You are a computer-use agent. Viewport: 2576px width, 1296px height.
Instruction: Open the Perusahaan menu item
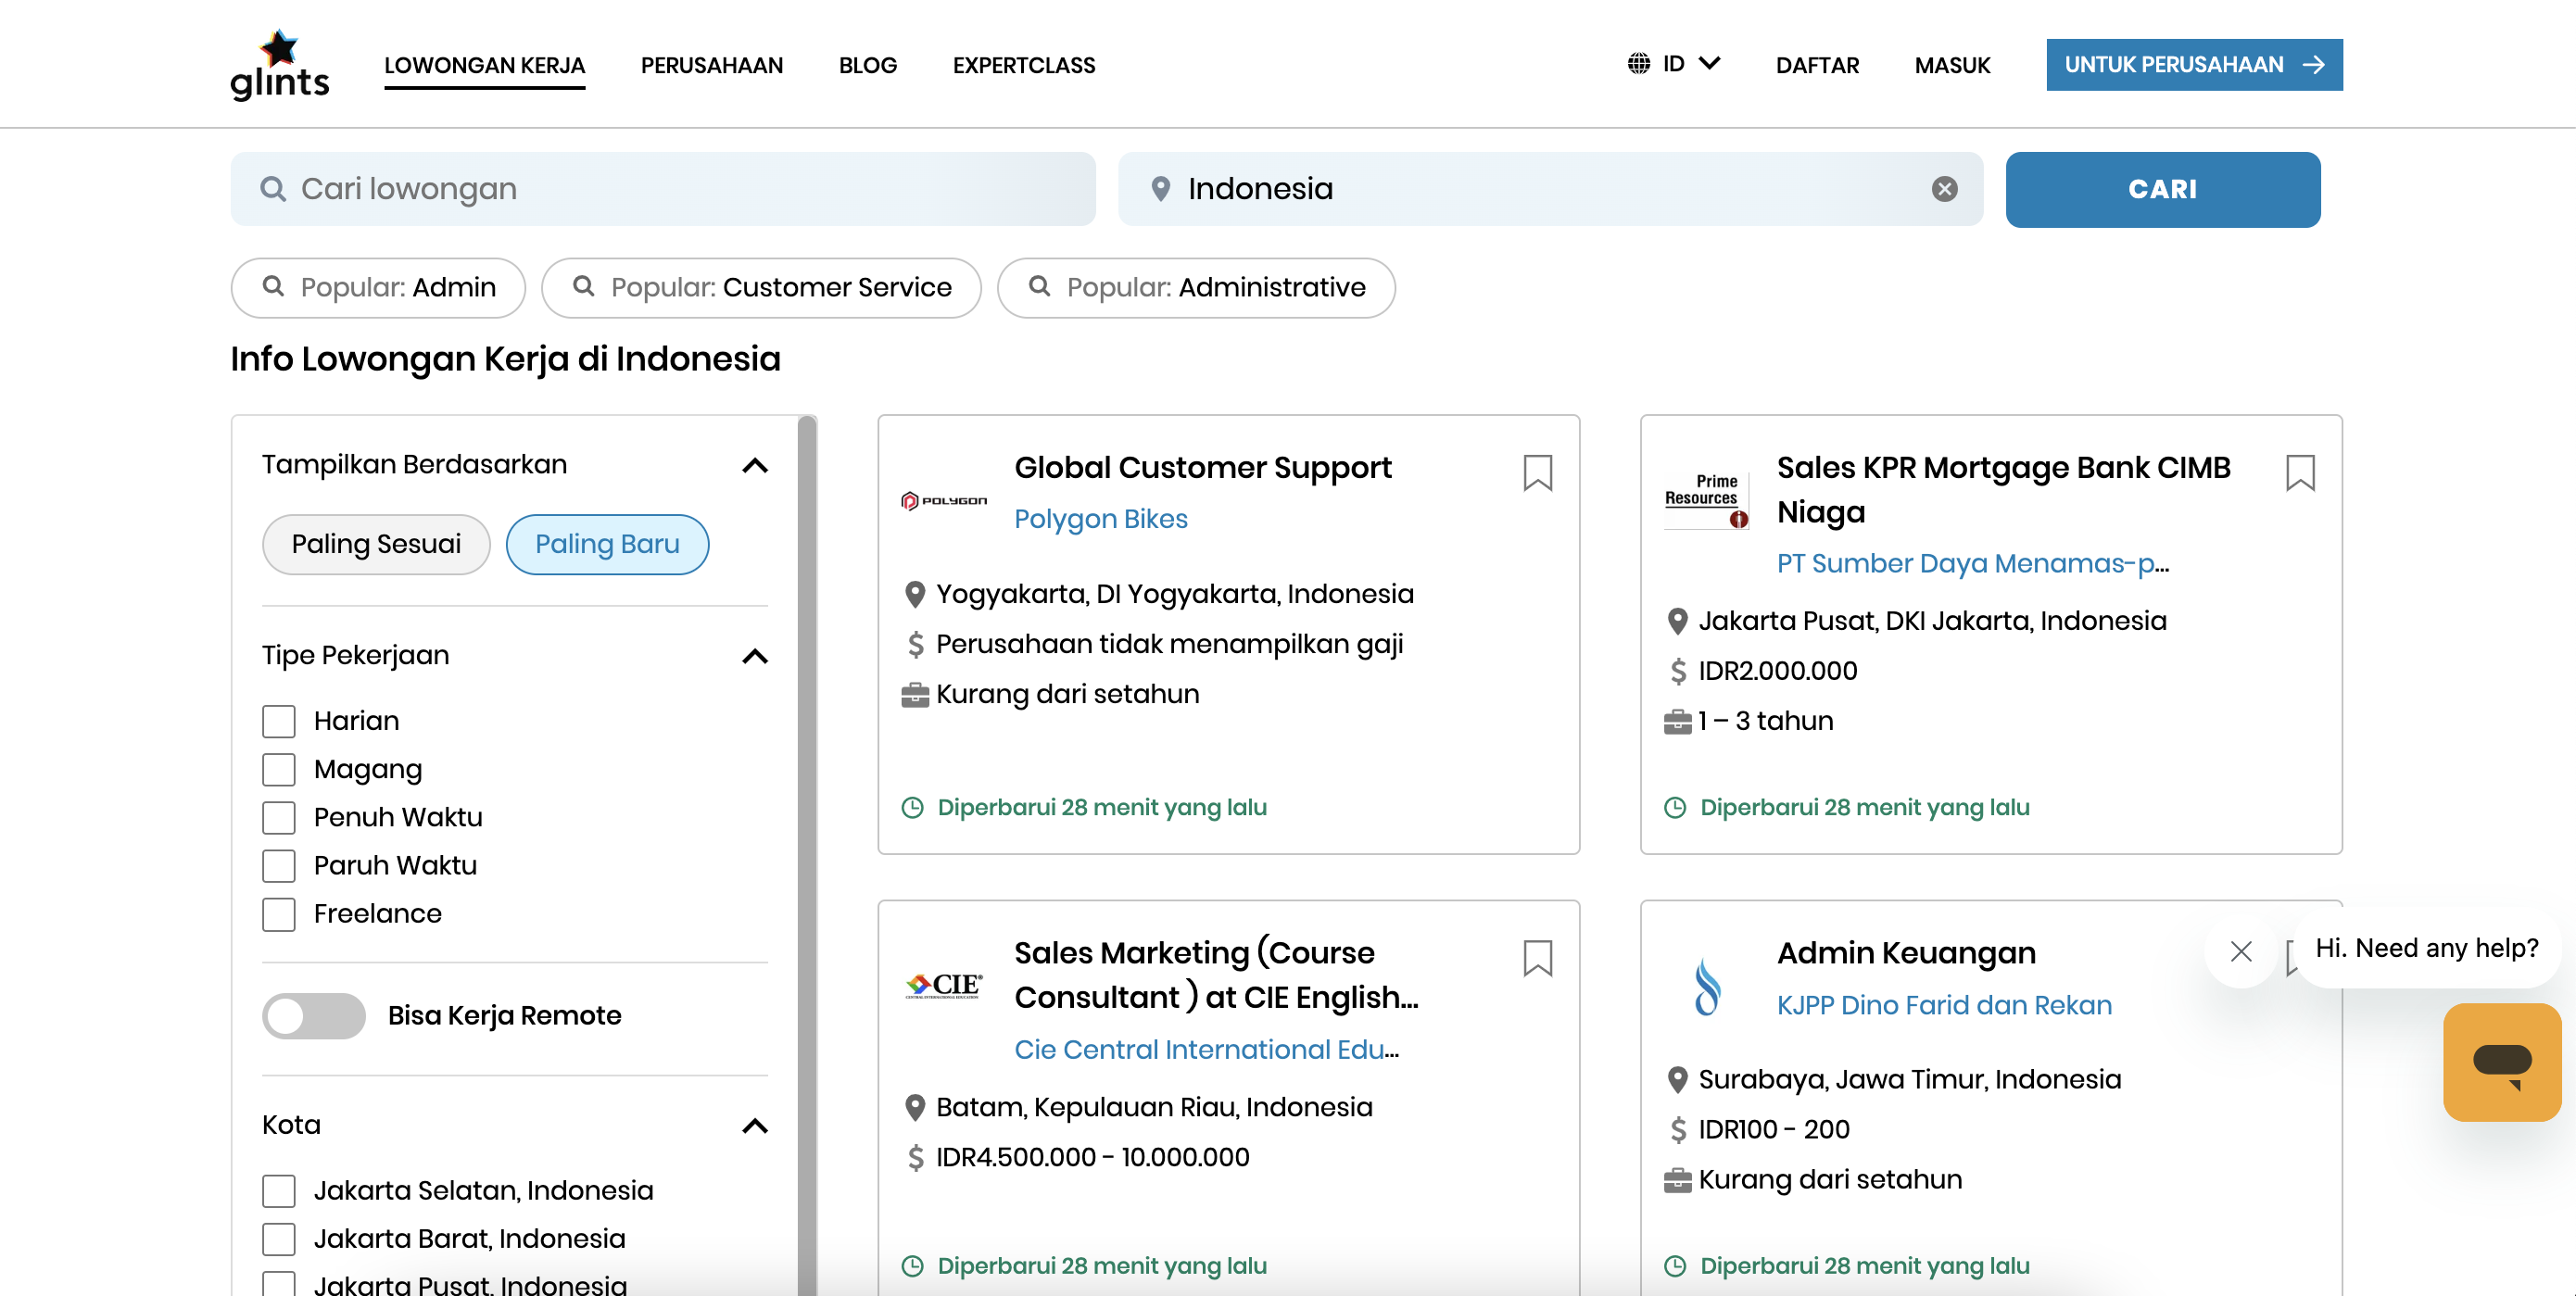click(711, 65)
